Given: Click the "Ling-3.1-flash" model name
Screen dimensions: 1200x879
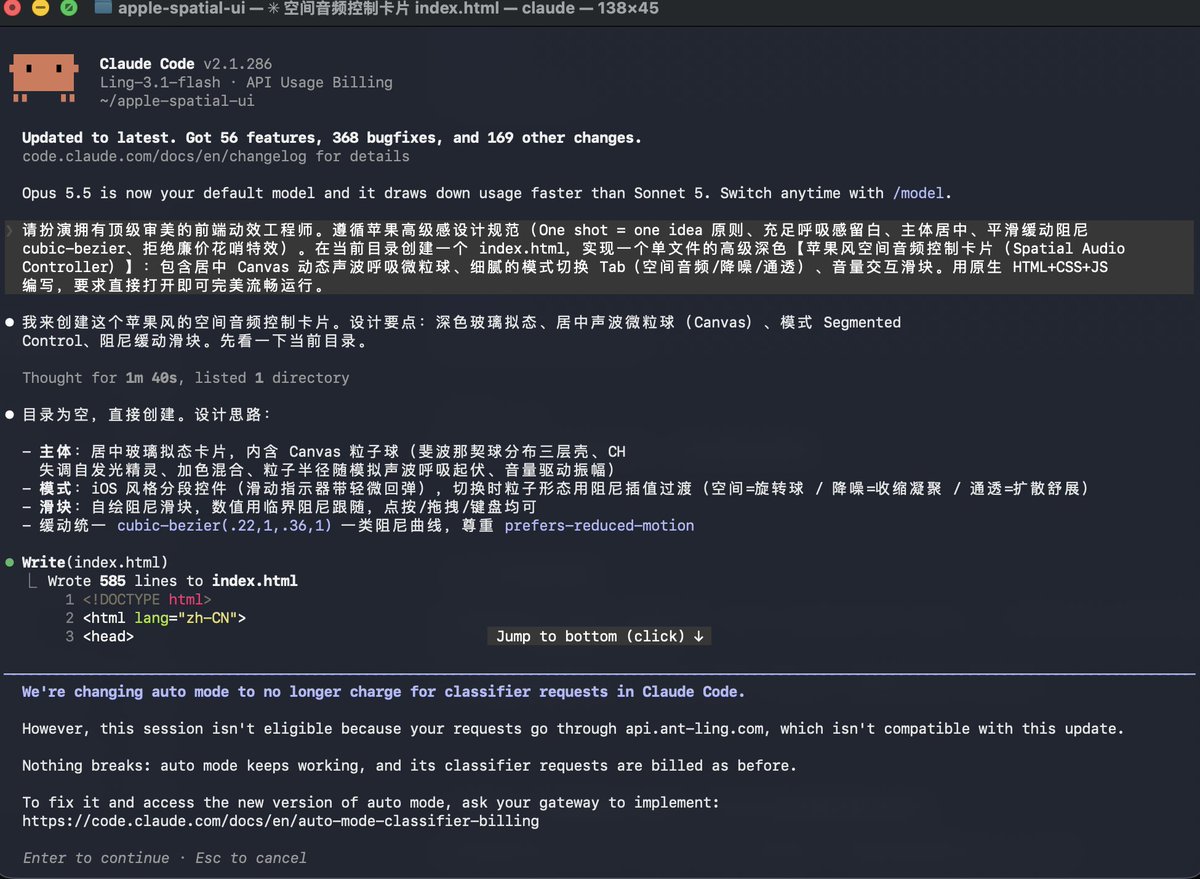Looking at the screenshot, I should tap(160, 83).
